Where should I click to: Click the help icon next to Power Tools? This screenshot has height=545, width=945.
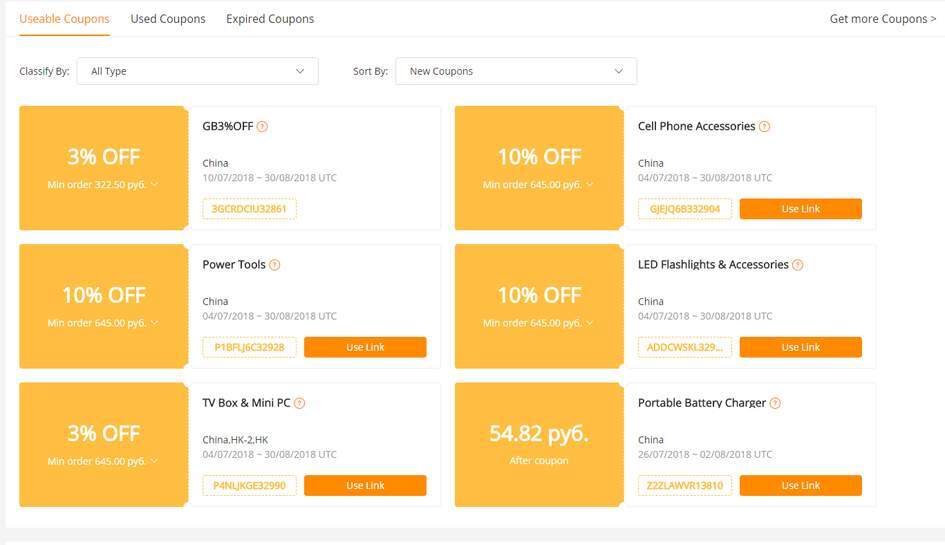275,265
